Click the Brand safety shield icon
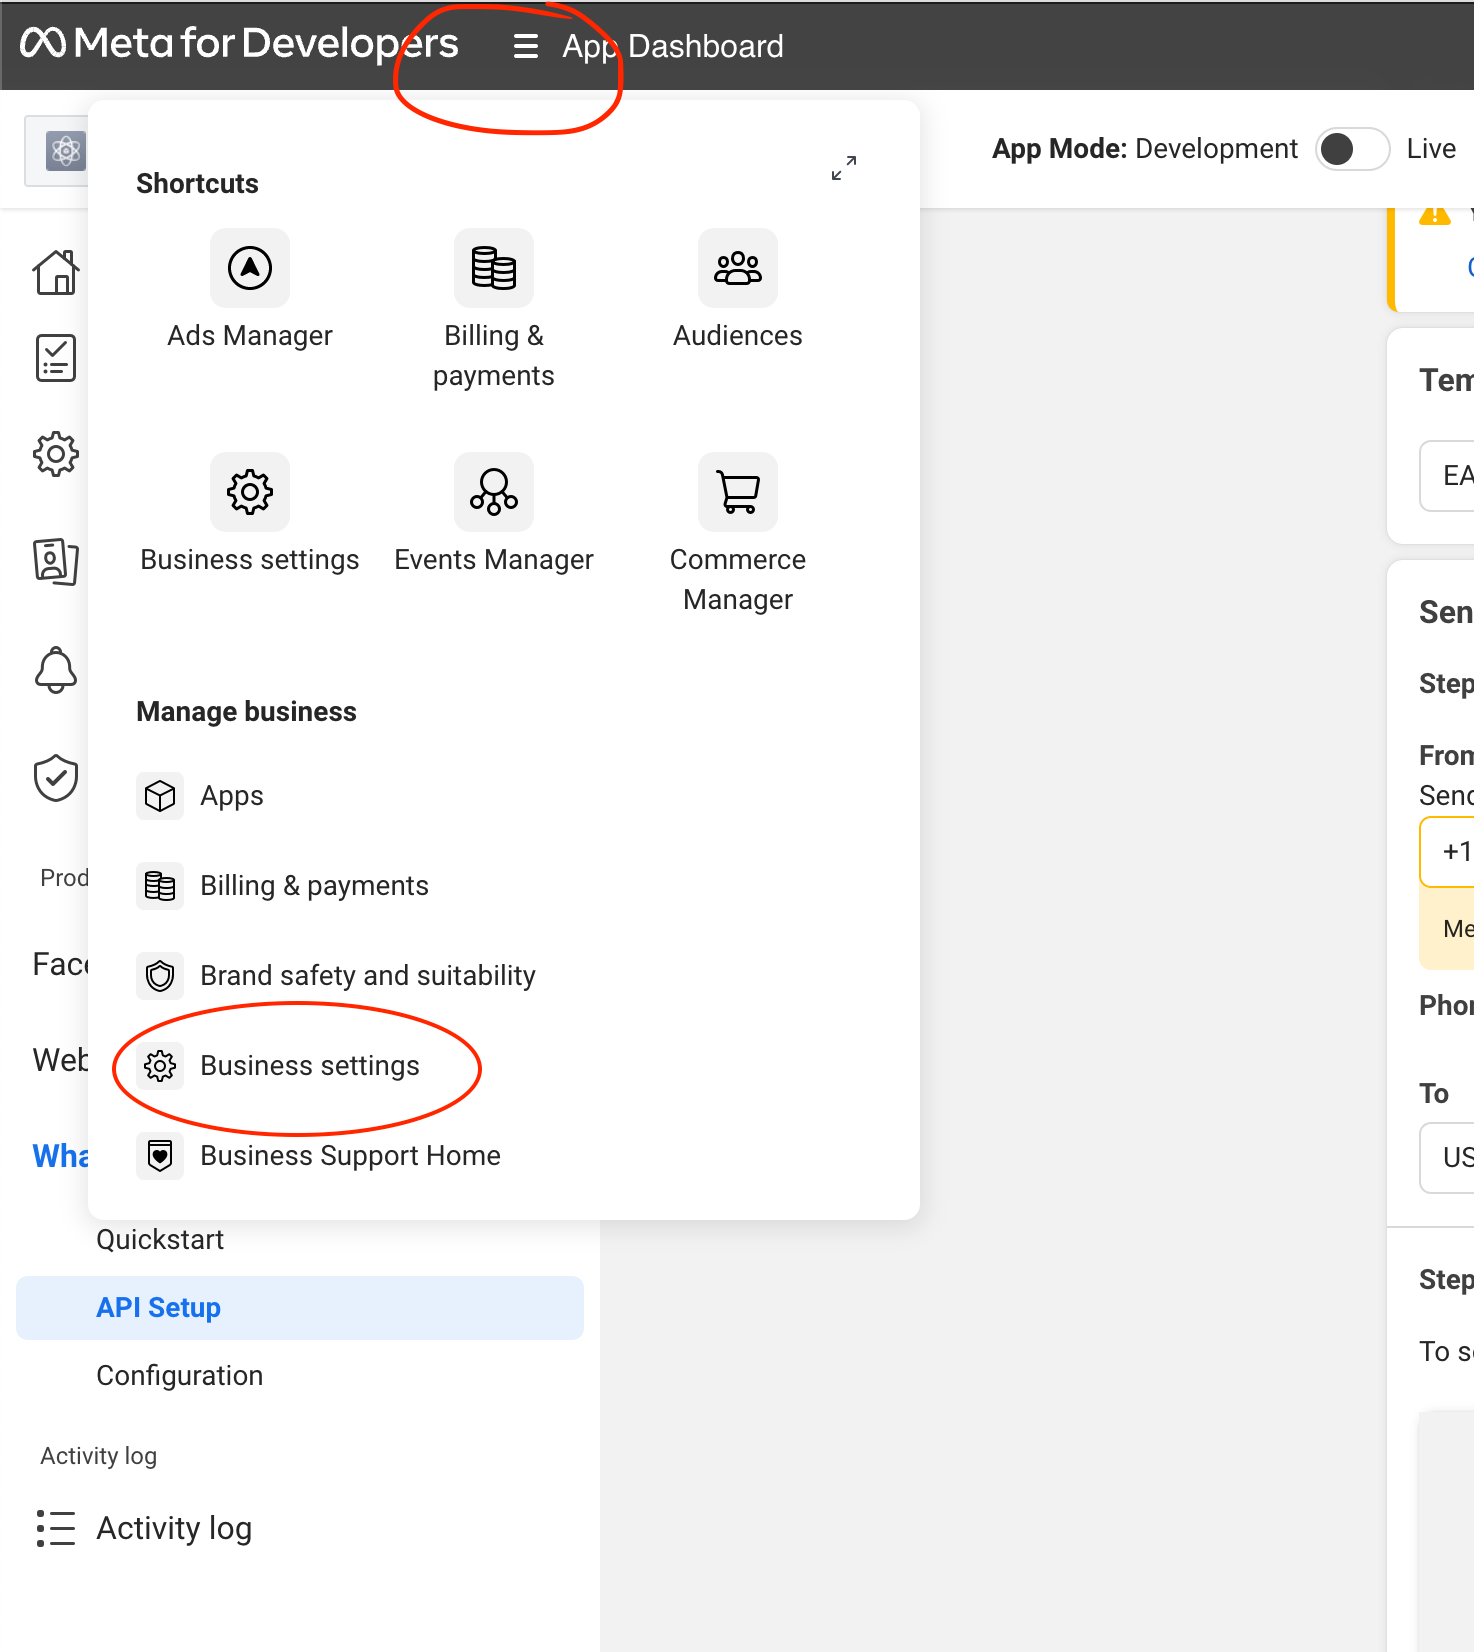The image size is (1474, 1652). point(160,976)
